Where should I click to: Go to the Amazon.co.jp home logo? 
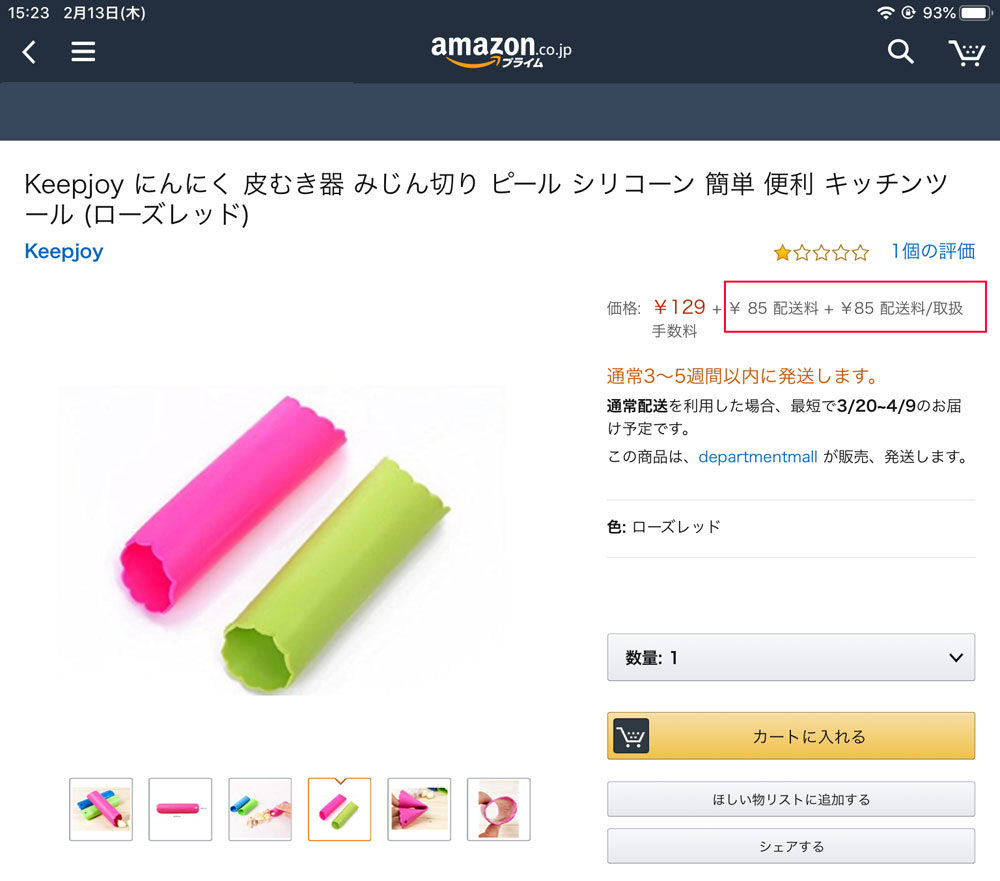501,51
